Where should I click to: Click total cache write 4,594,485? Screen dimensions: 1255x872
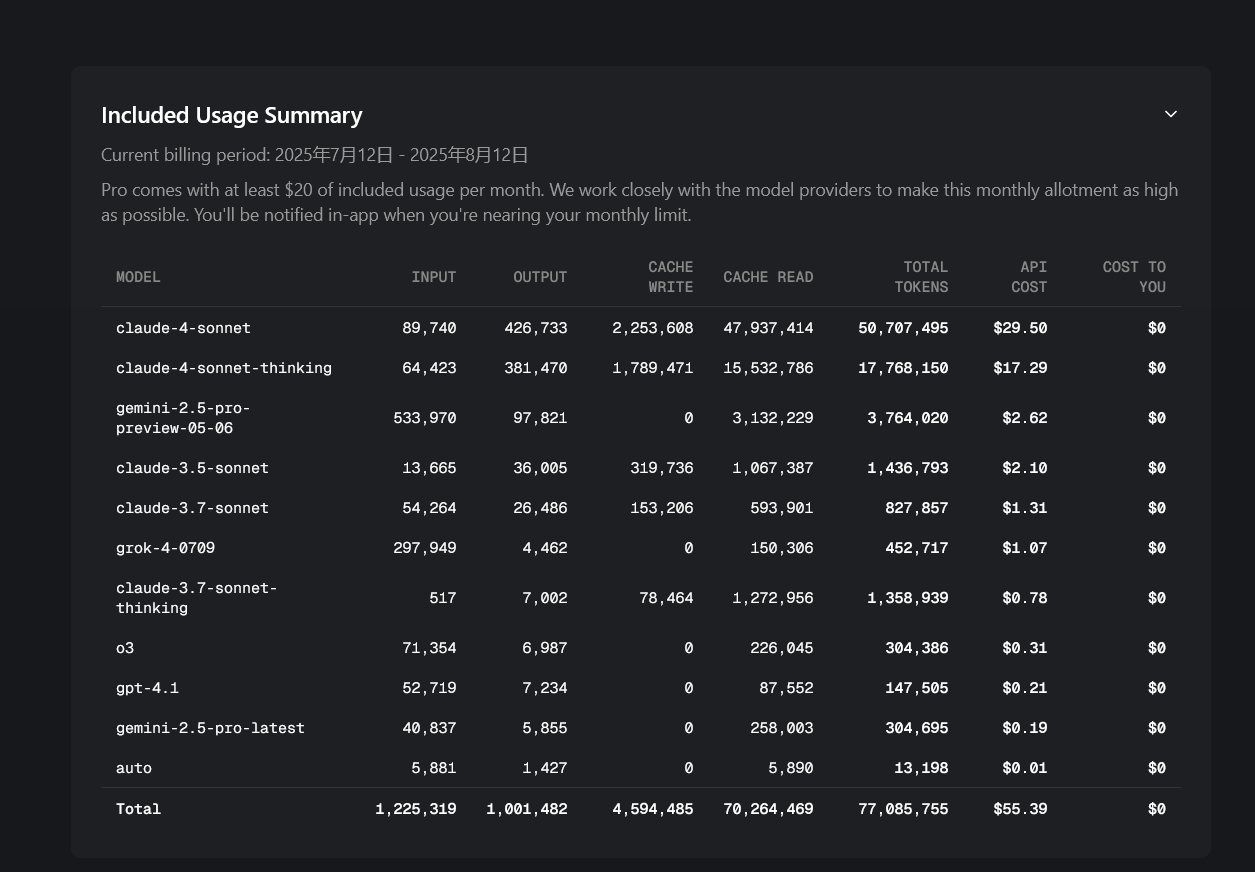(x=653, y=809)
